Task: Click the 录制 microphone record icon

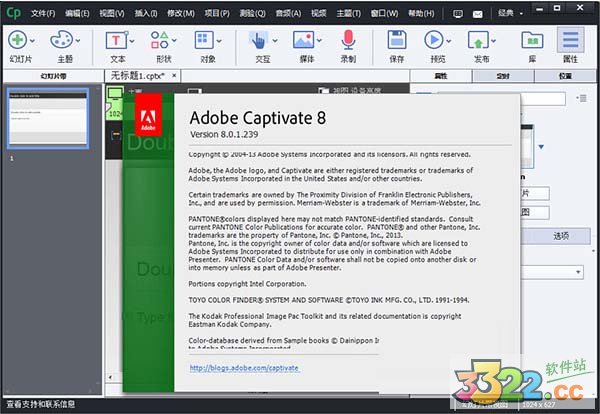Action: coord(348,40)
